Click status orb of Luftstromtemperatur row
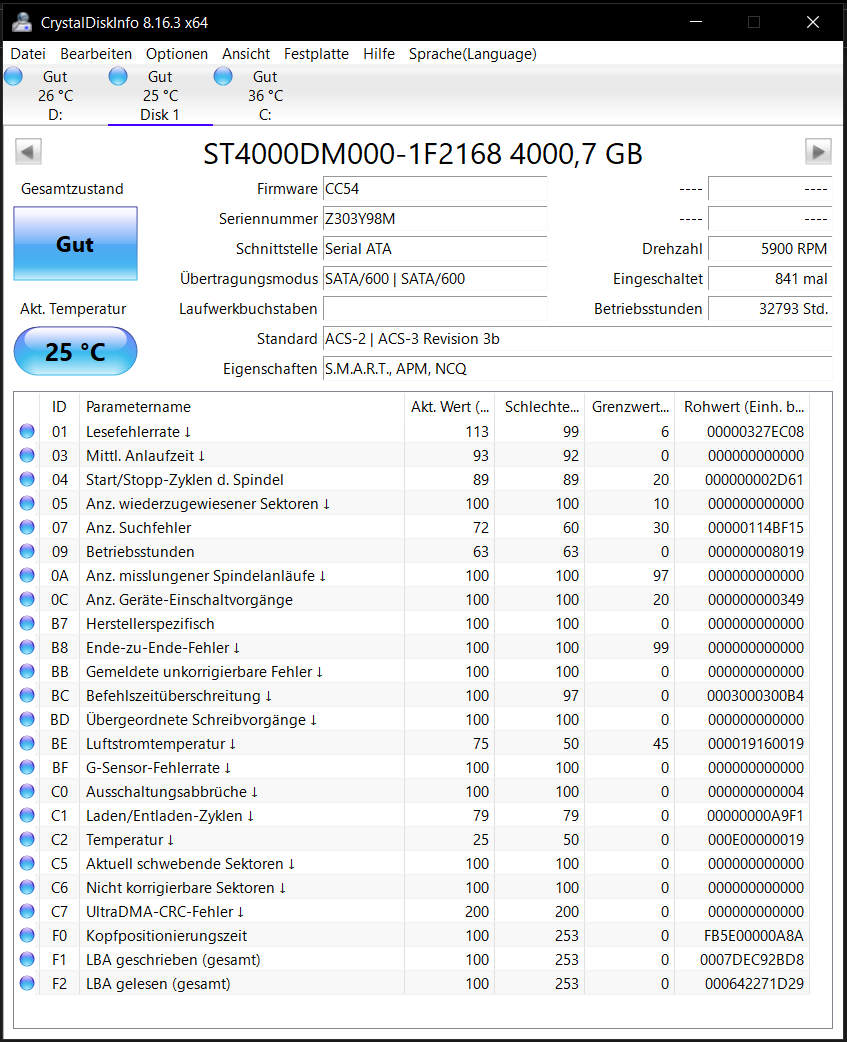Image resolution: width=847 pixels, height=1042 pixels. [27, 743]
